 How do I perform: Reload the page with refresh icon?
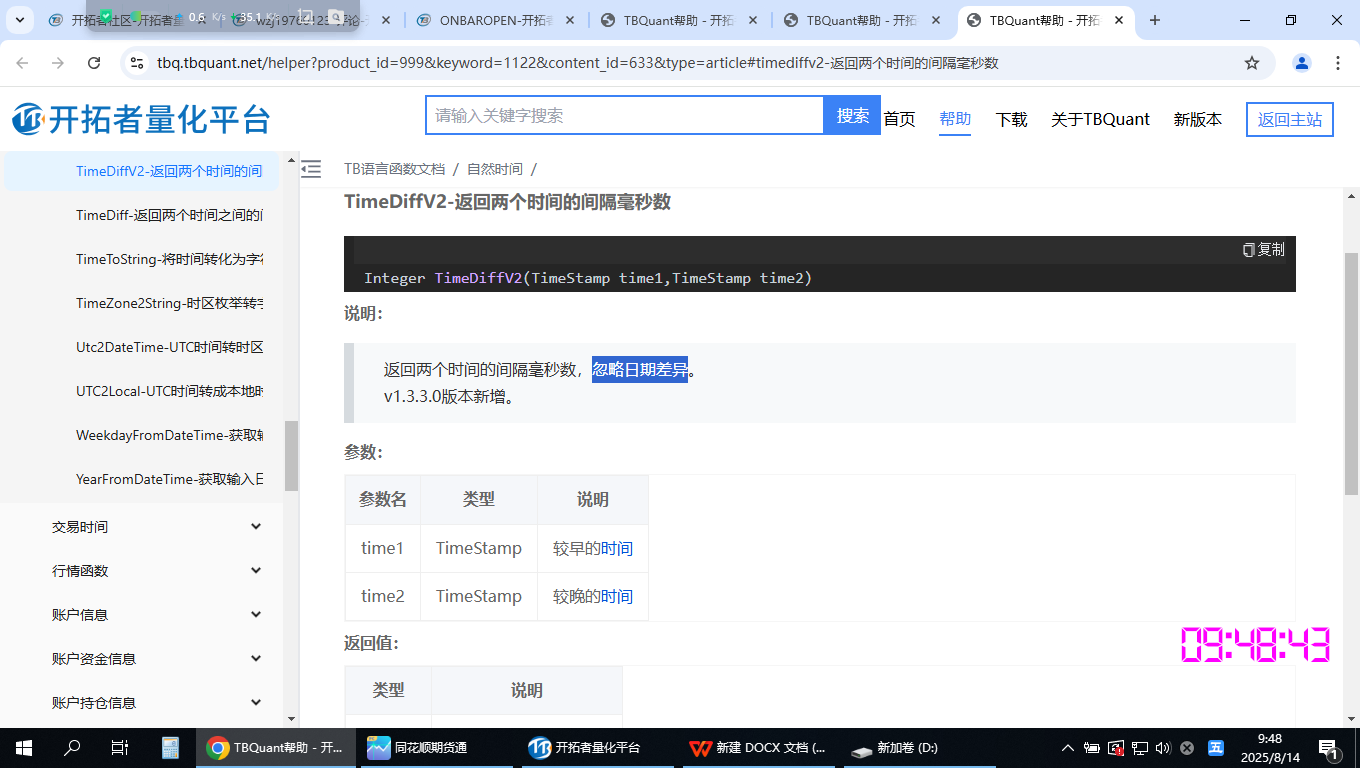coord(94,63)
